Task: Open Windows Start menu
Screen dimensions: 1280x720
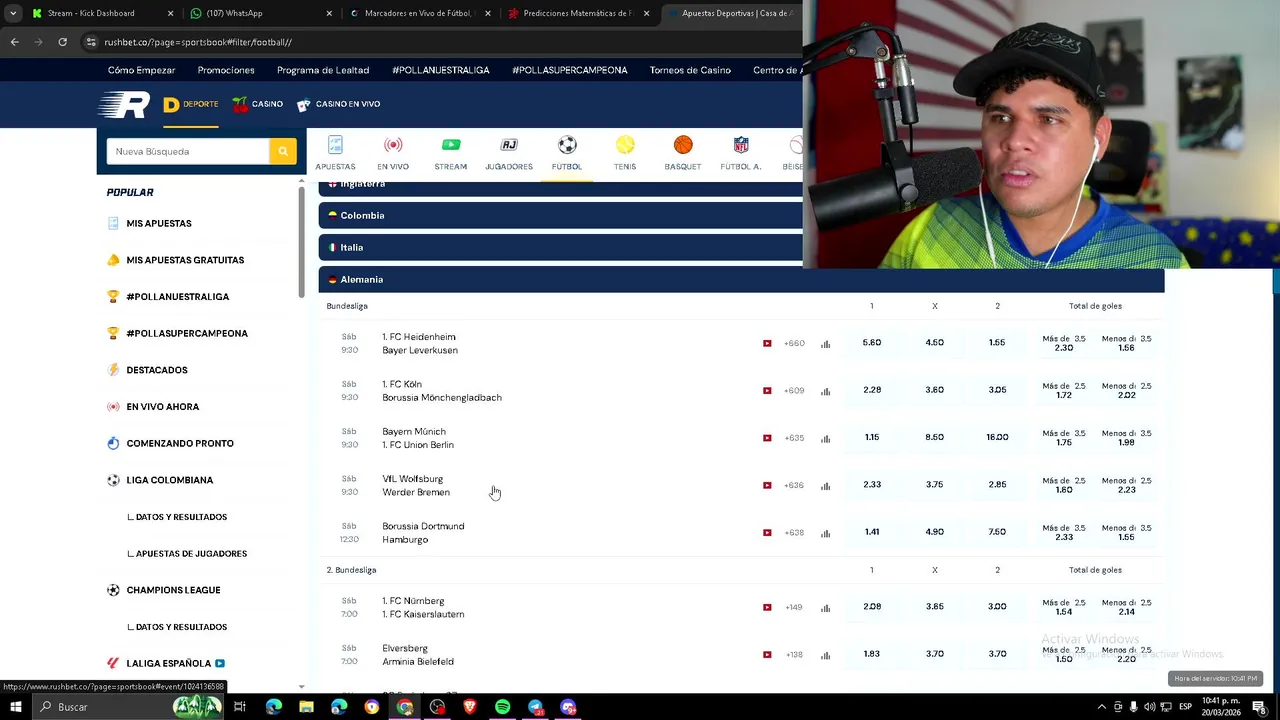Action: coord(15,707)
